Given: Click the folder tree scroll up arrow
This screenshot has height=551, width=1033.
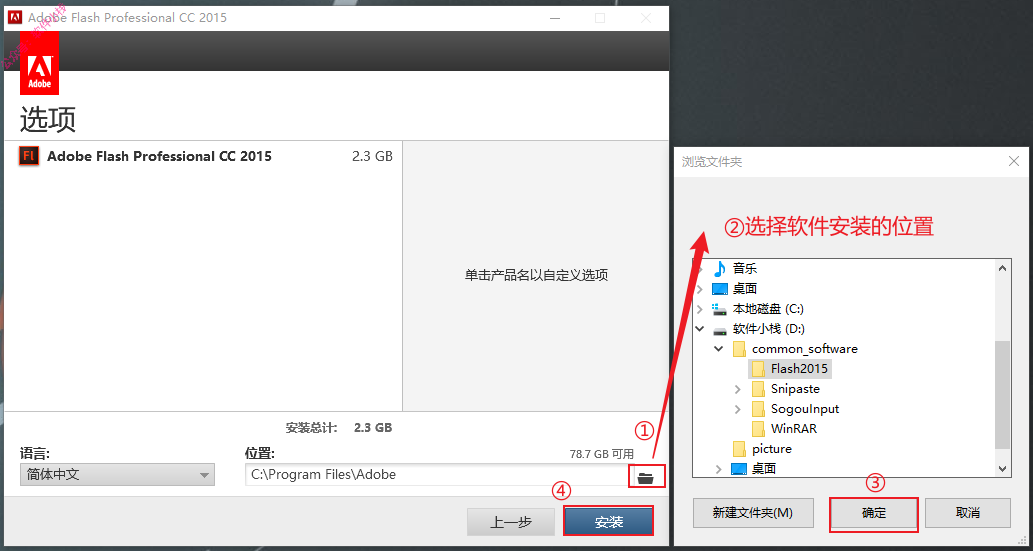Looking at the screenshot, I should click(1002, 268).
